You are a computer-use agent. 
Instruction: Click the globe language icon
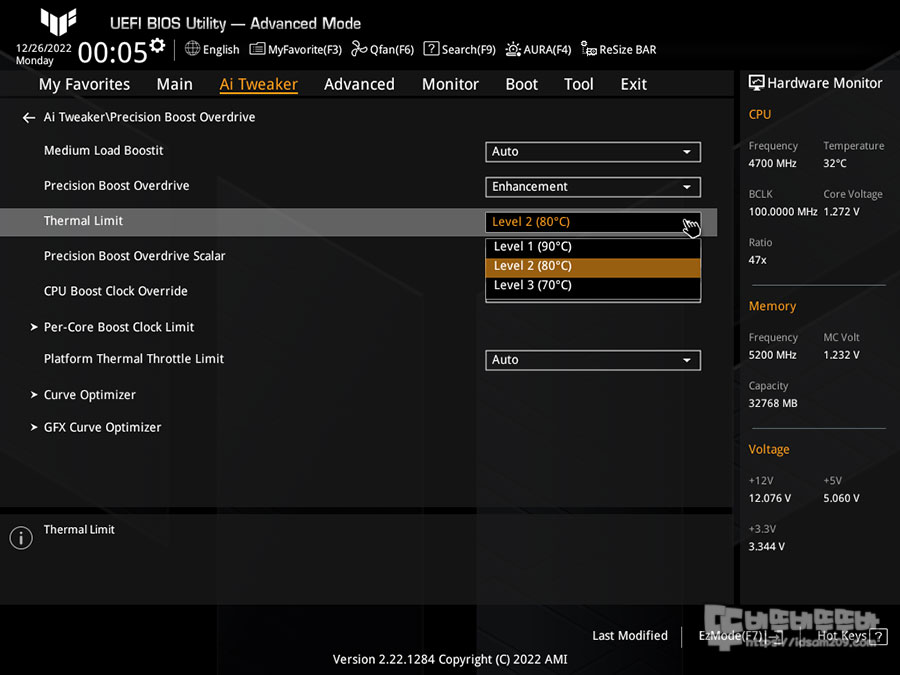[192, 49]
